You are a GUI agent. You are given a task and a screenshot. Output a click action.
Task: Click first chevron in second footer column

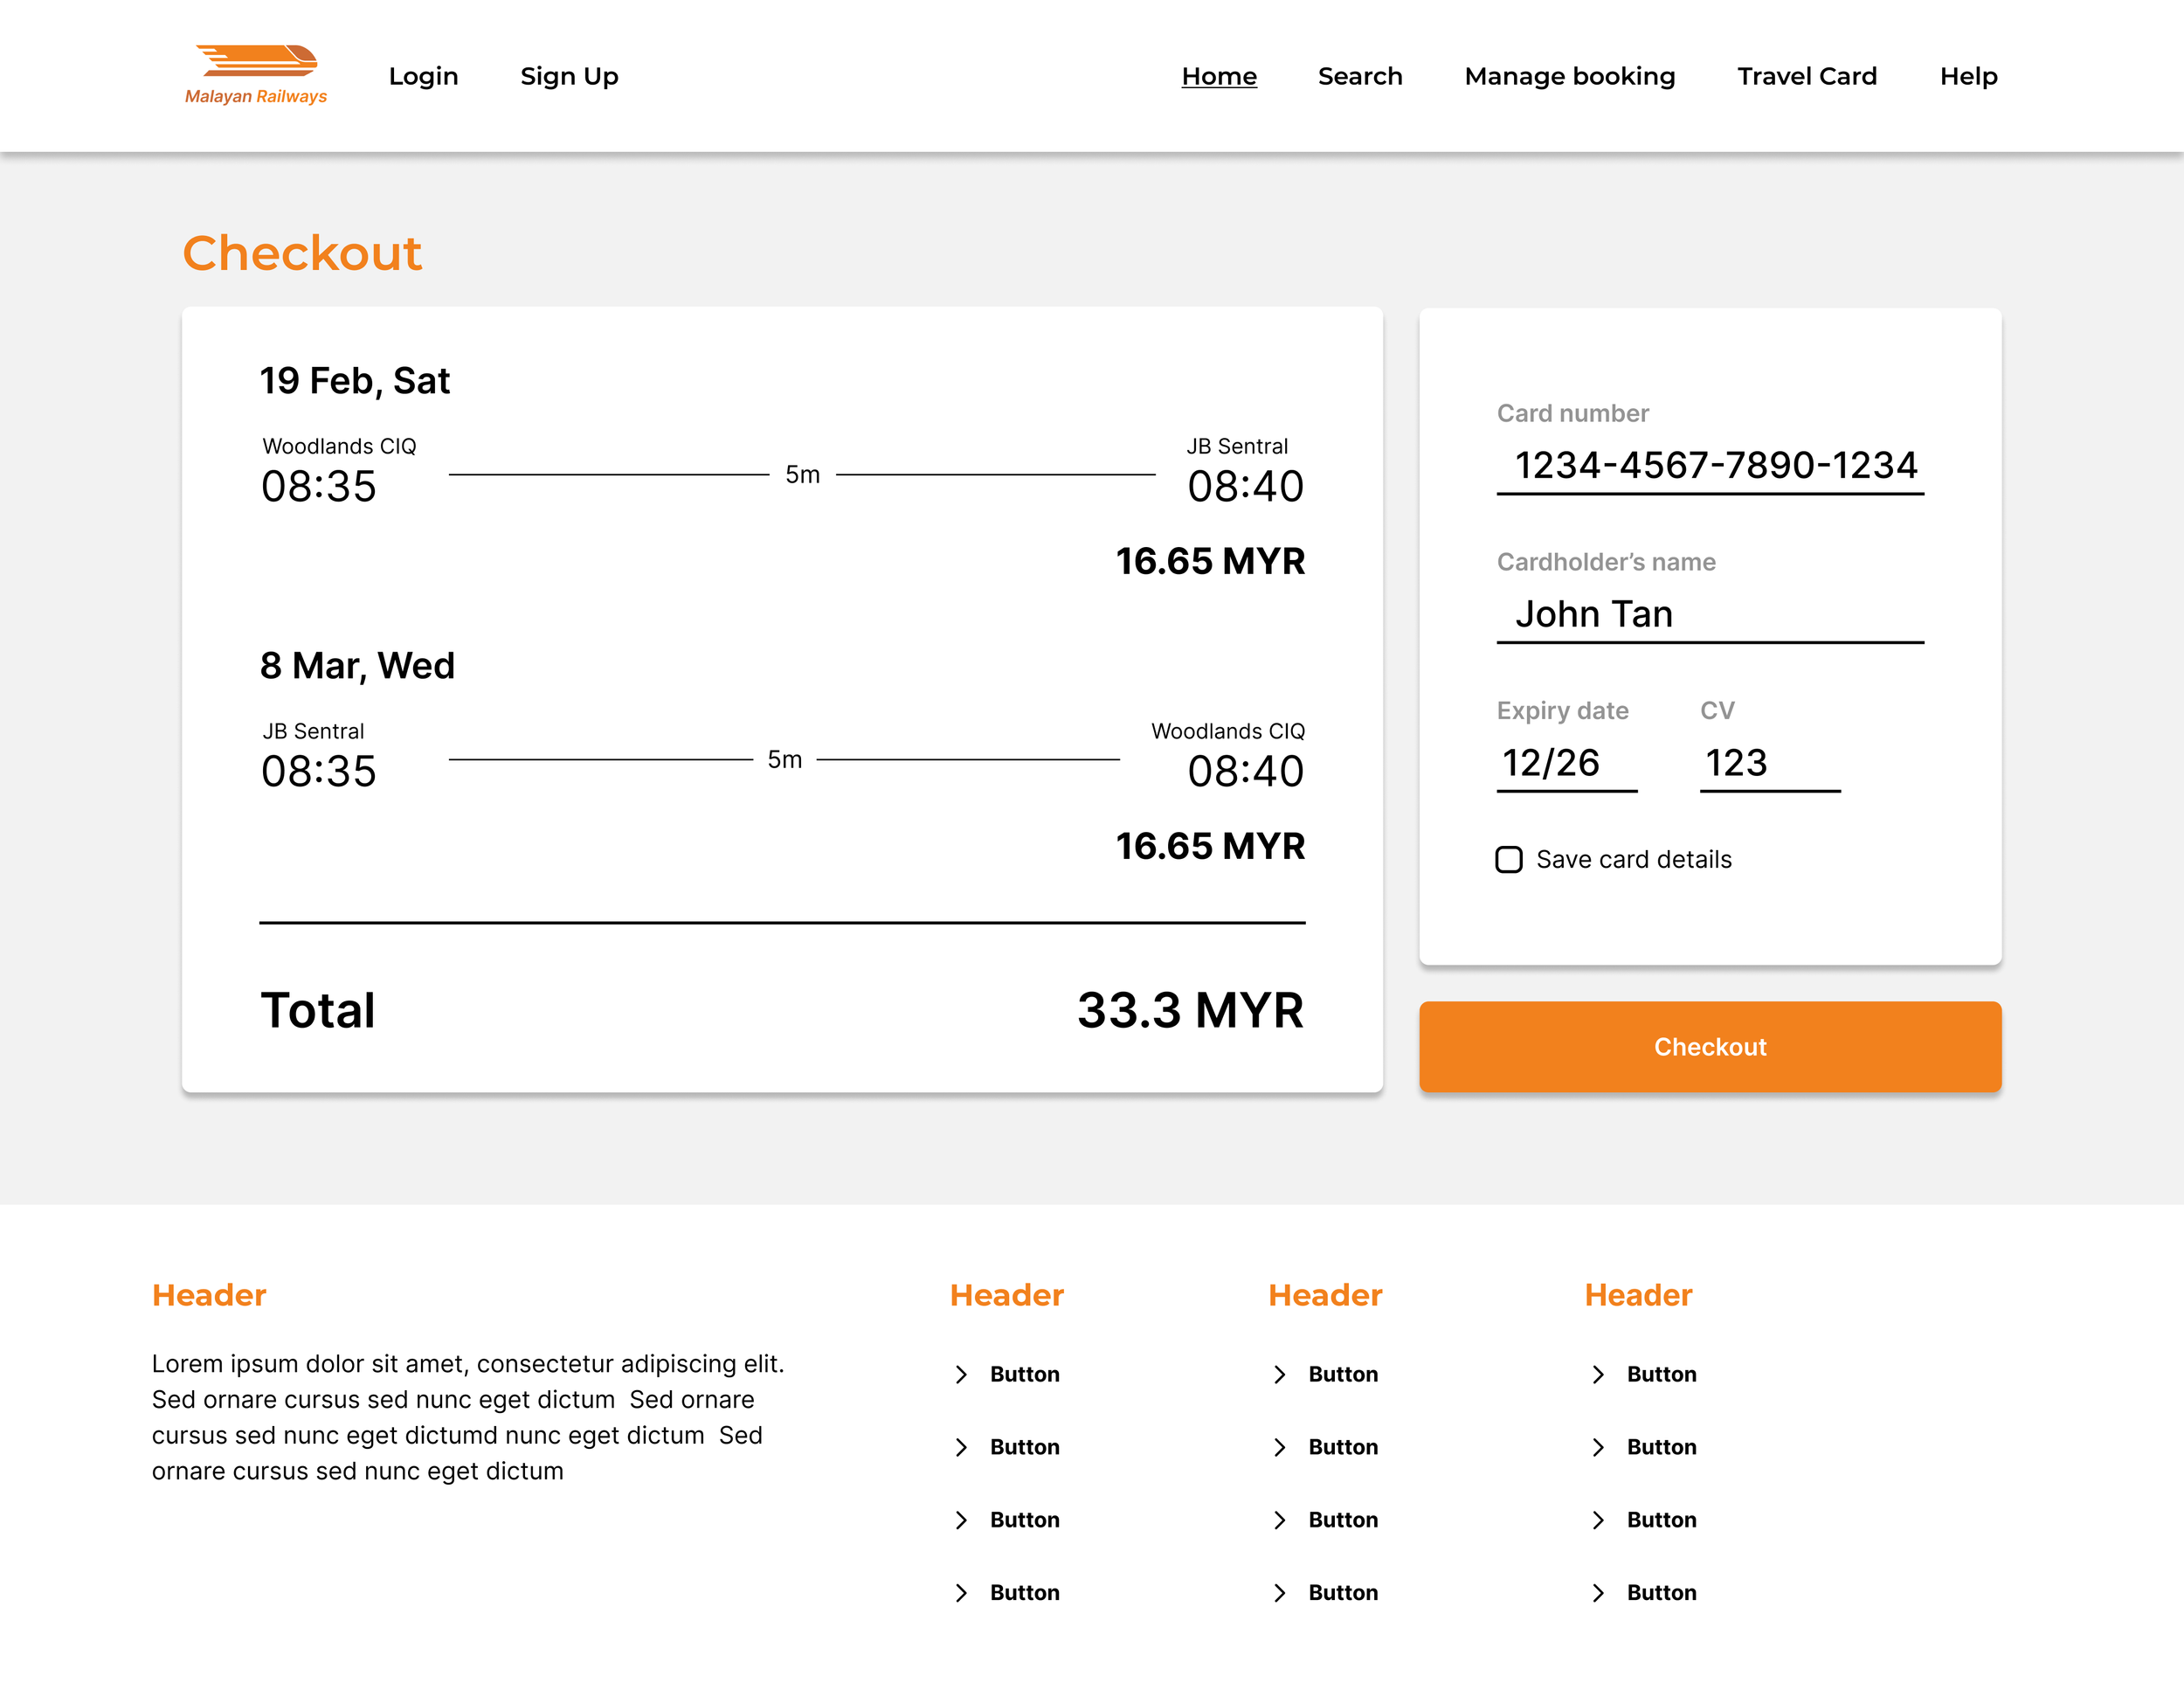click(x=961, y=1374)
